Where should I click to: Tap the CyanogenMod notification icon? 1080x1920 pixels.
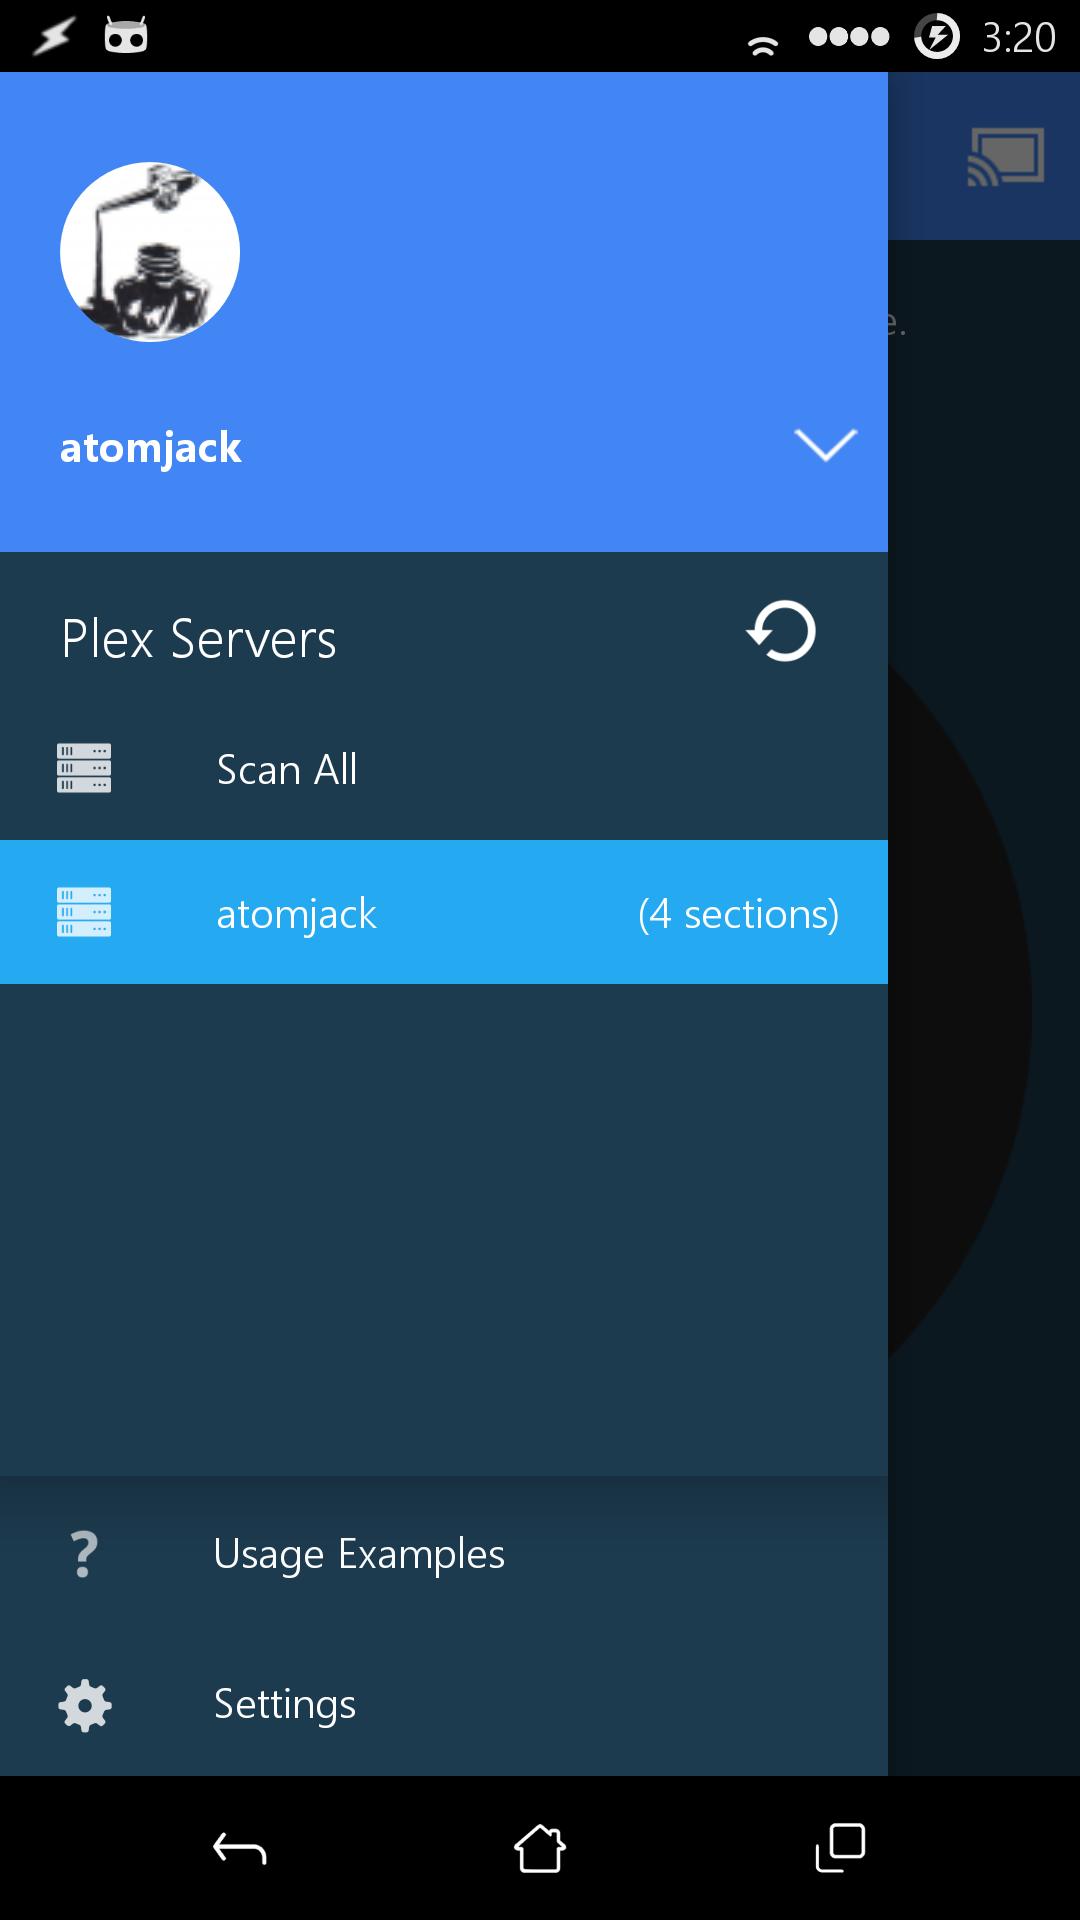point(126,35)
